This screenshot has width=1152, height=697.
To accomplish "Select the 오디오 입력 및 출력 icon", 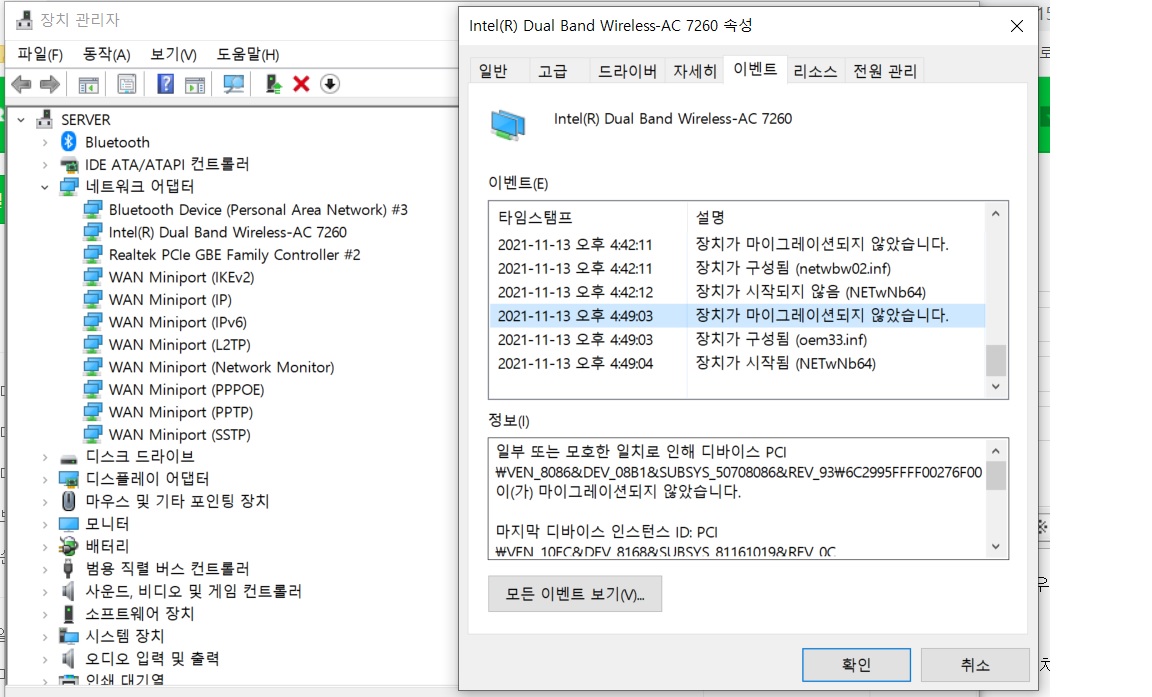I will click(x=69, y=659).
